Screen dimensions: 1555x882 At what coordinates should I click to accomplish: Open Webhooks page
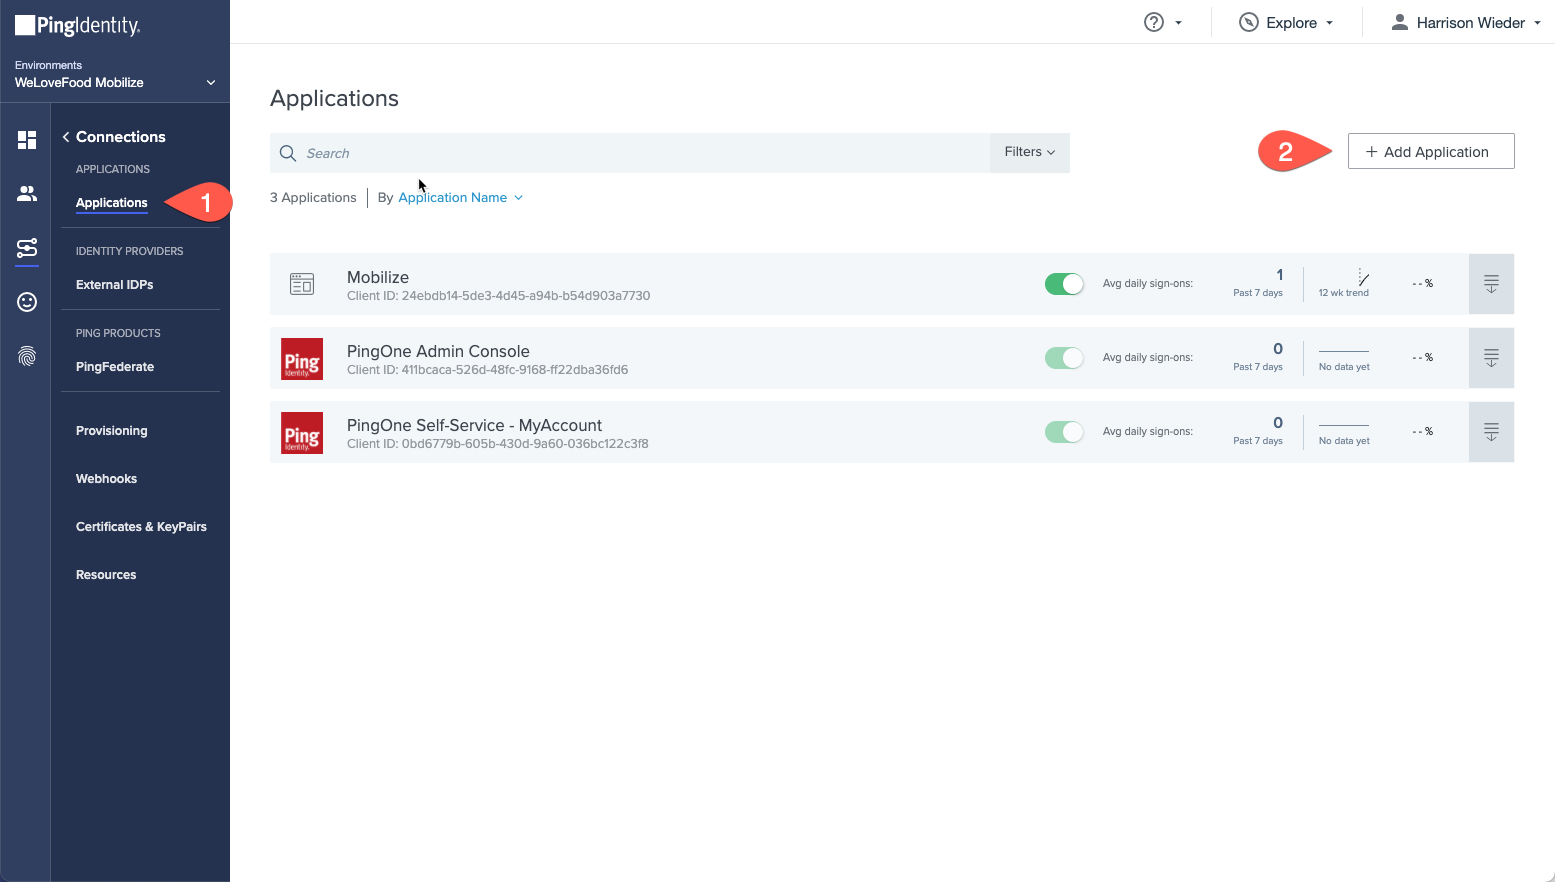pyautogui.click(x=107, y=478)
